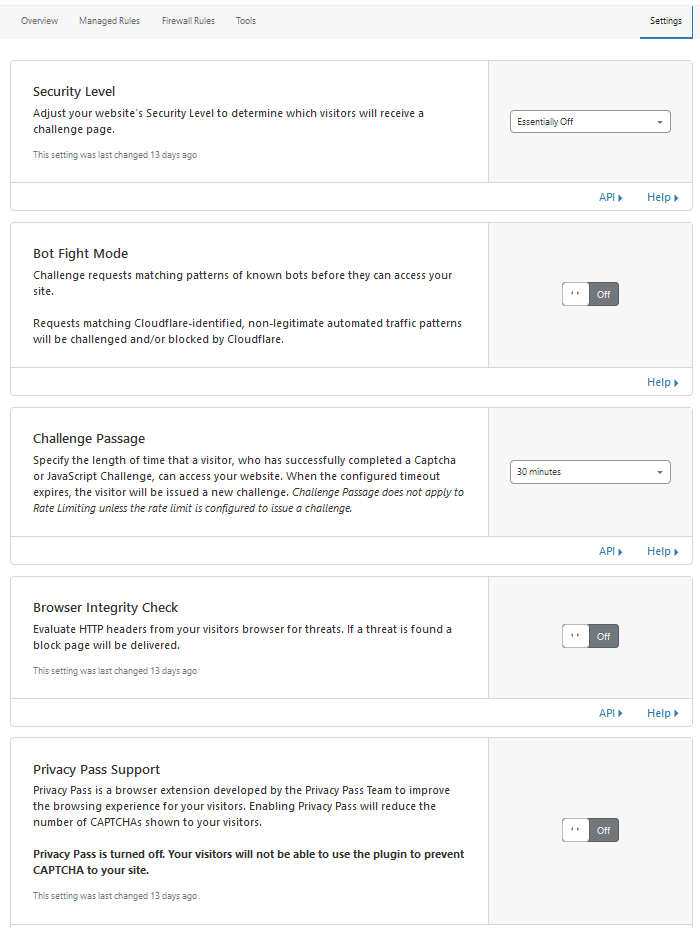Show Help for Challenge Passage

662,551
